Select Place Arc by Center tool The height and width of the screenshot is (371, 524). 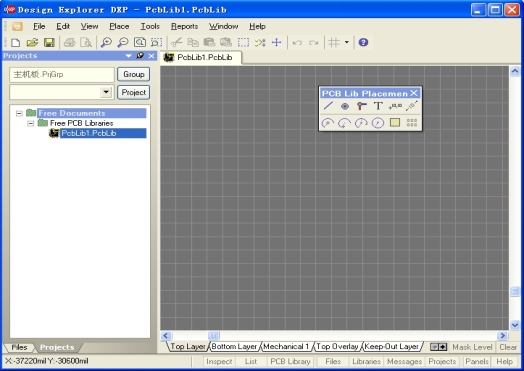coord(328,123)
